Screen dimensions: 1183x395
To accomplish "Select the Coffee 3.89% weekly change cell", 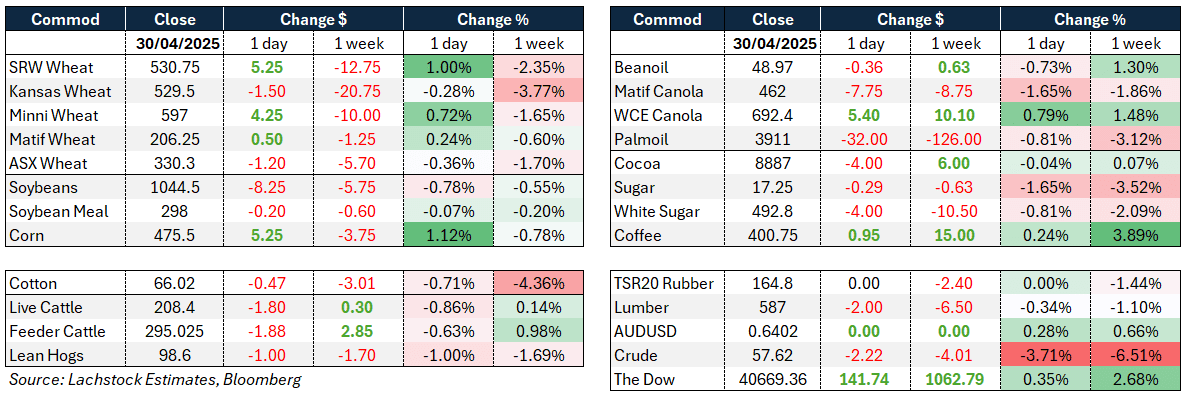I will [1135, 235].
